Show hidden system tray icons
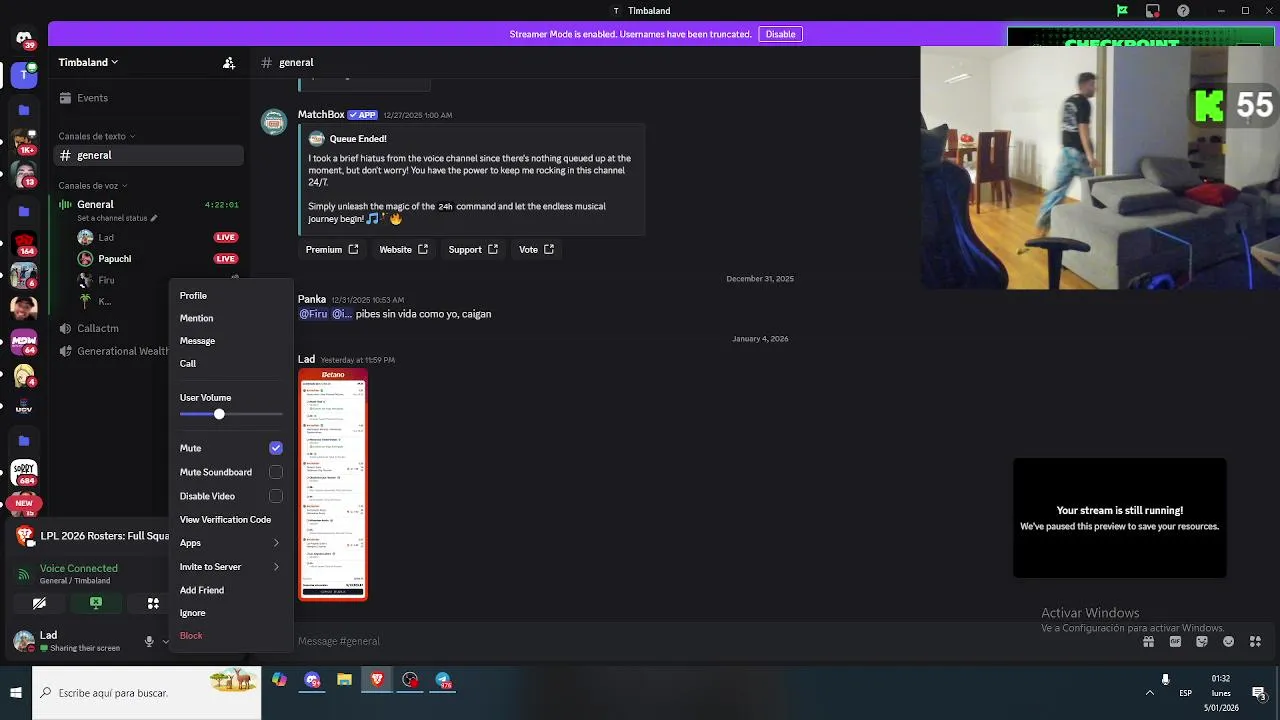Viewport: 1280px width, 720px height. click(1150, 693)
